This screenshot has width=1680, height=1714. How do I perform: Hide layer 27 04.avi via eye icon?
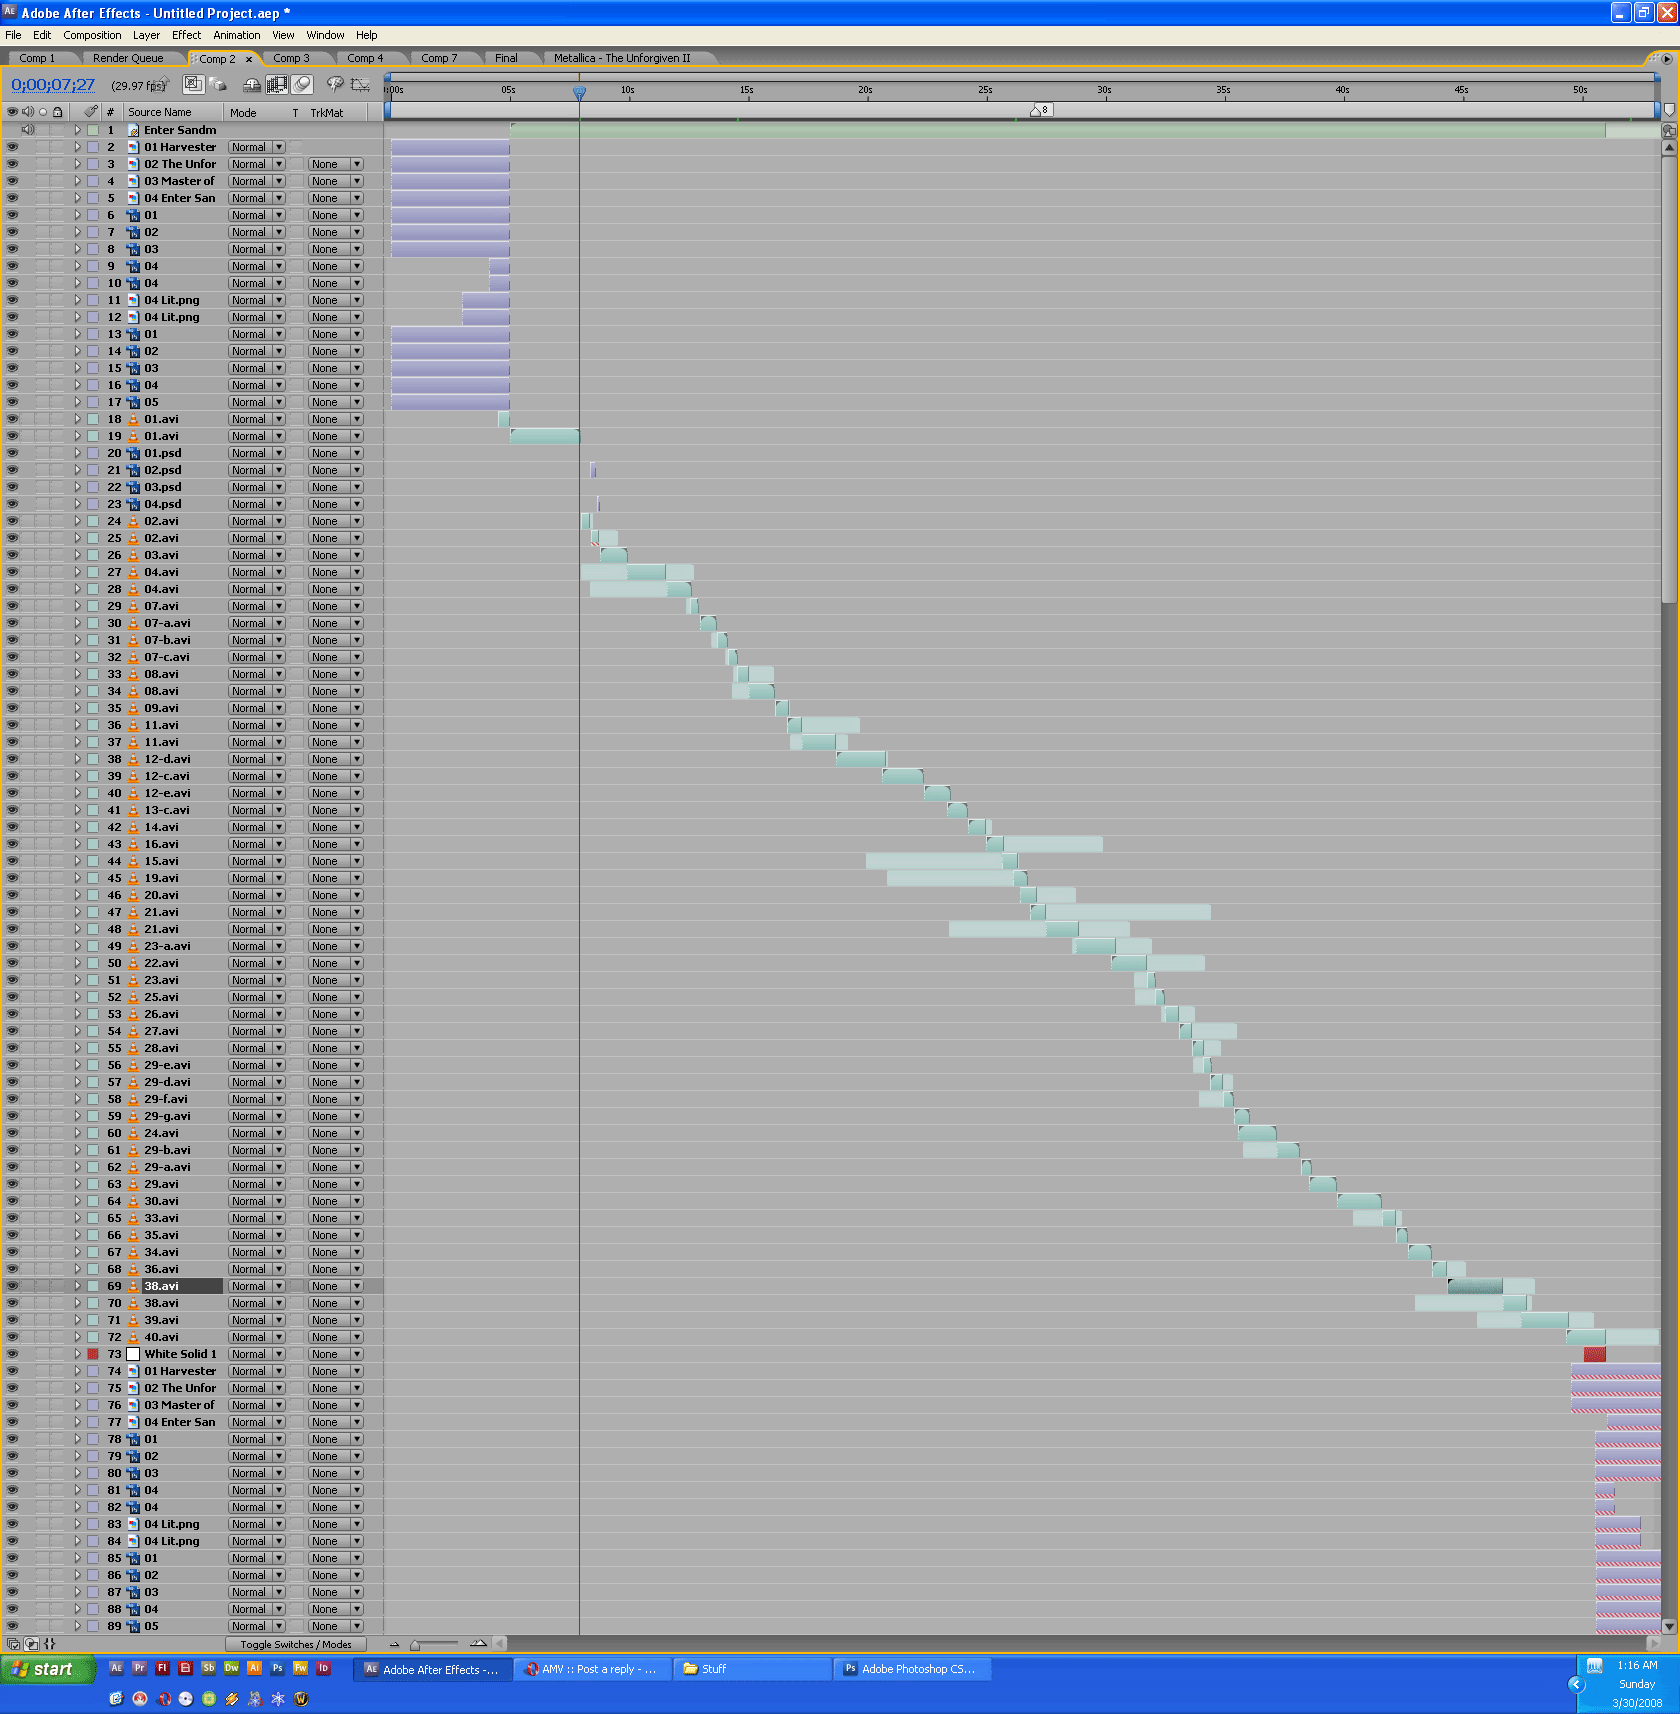(13, 572)
